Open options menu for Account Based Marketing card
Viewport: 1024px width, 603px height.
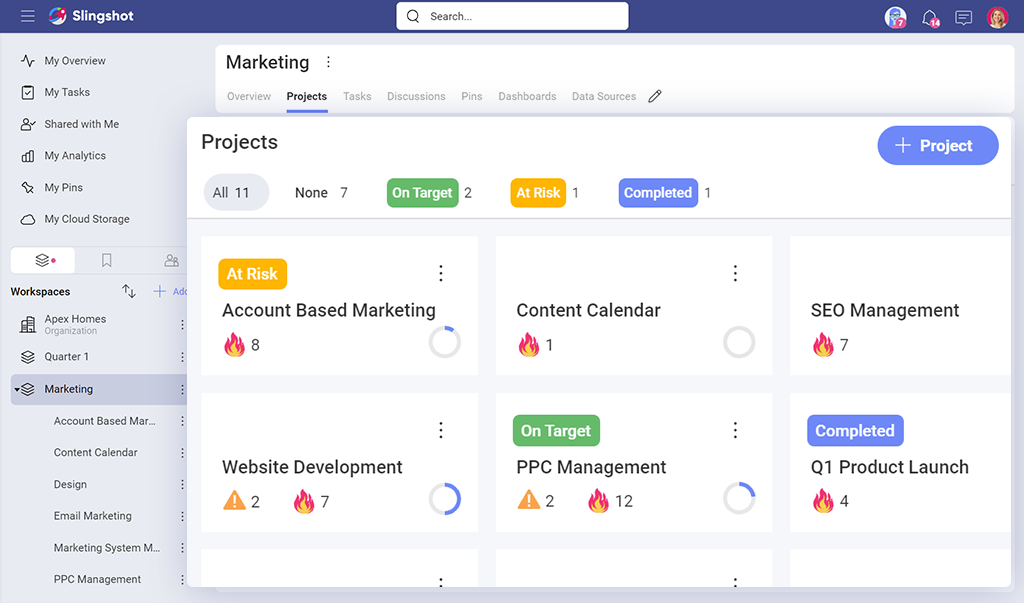(441, 273)
